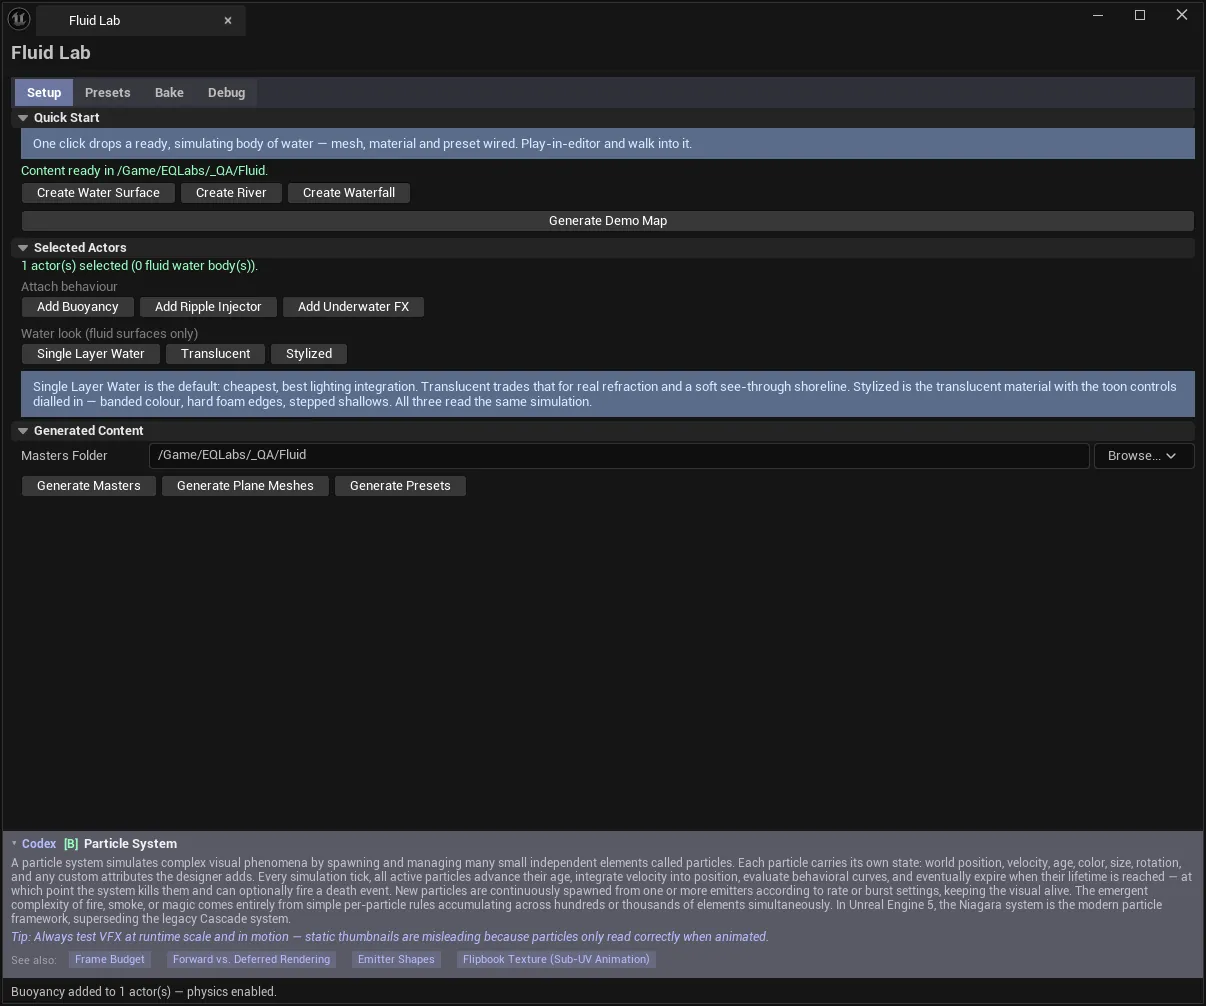
Task: Click 'Water look (fluid surfaces only)' label
Action: pyautogui.click(x=109, y=334)
